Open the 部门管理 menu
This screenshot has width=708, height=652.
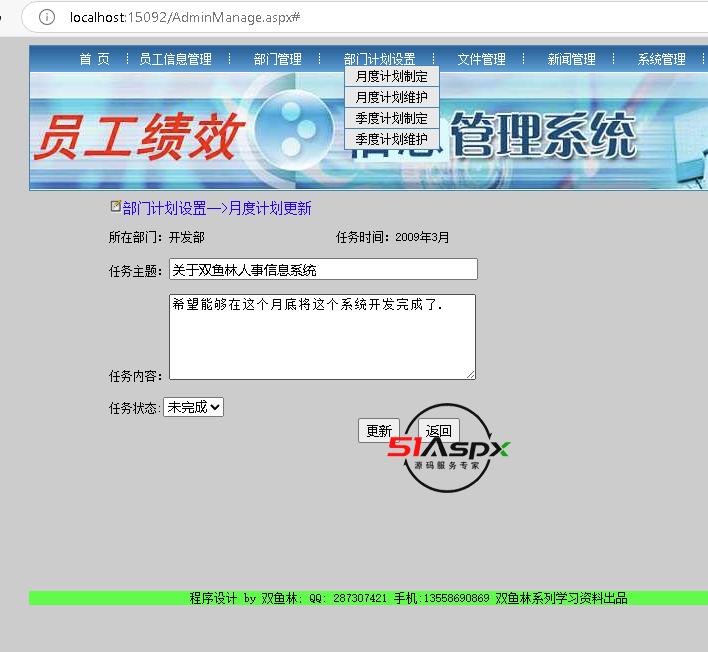pyautogui.click(x=277, y=59)
